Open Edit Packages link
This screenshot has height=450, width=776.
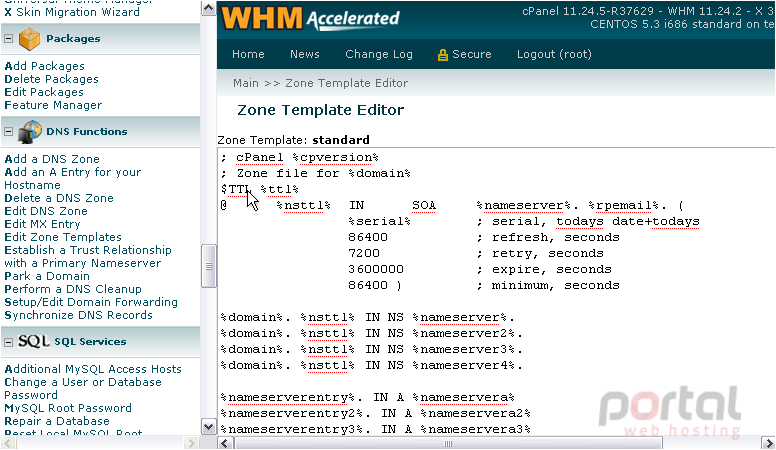[x=44, y=92]
